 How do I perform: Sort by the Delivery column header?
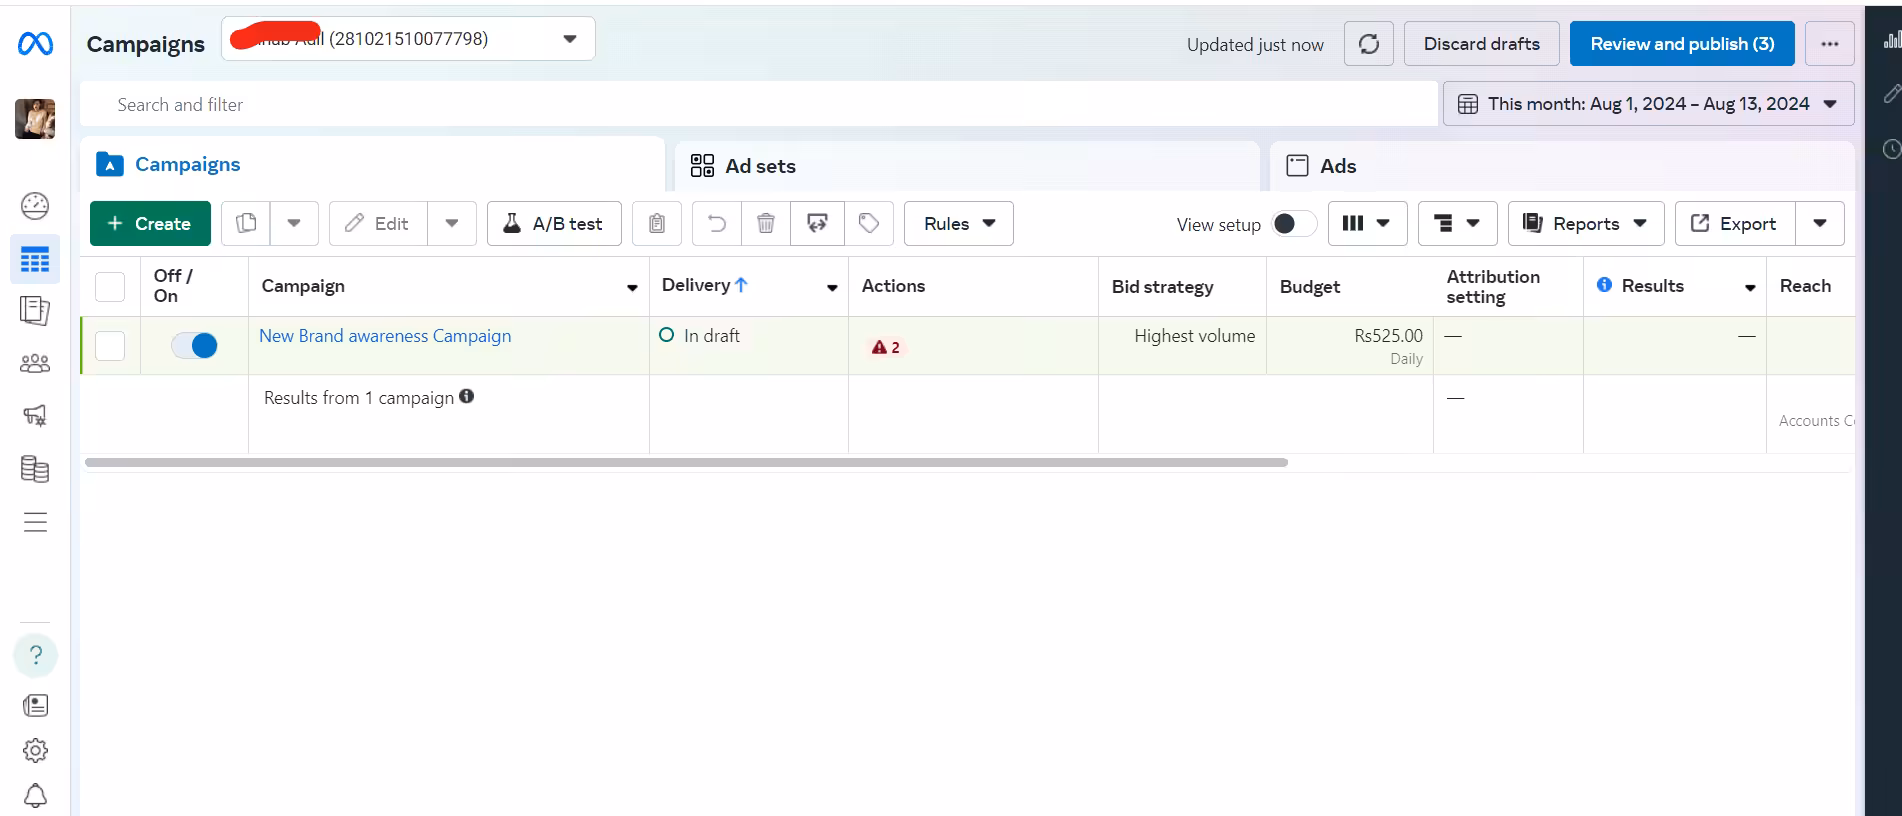pos(705,285)
